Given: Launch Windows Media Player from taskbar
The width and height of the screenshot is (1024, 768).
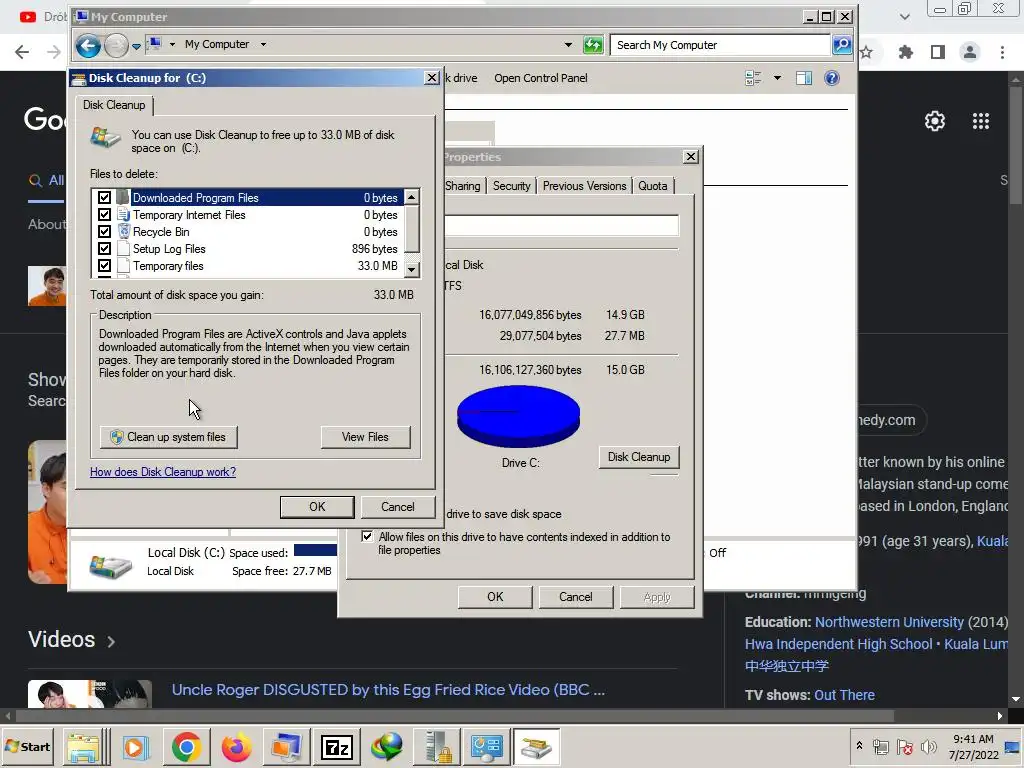Looking at the screenshot, I should tap(135, 747).
